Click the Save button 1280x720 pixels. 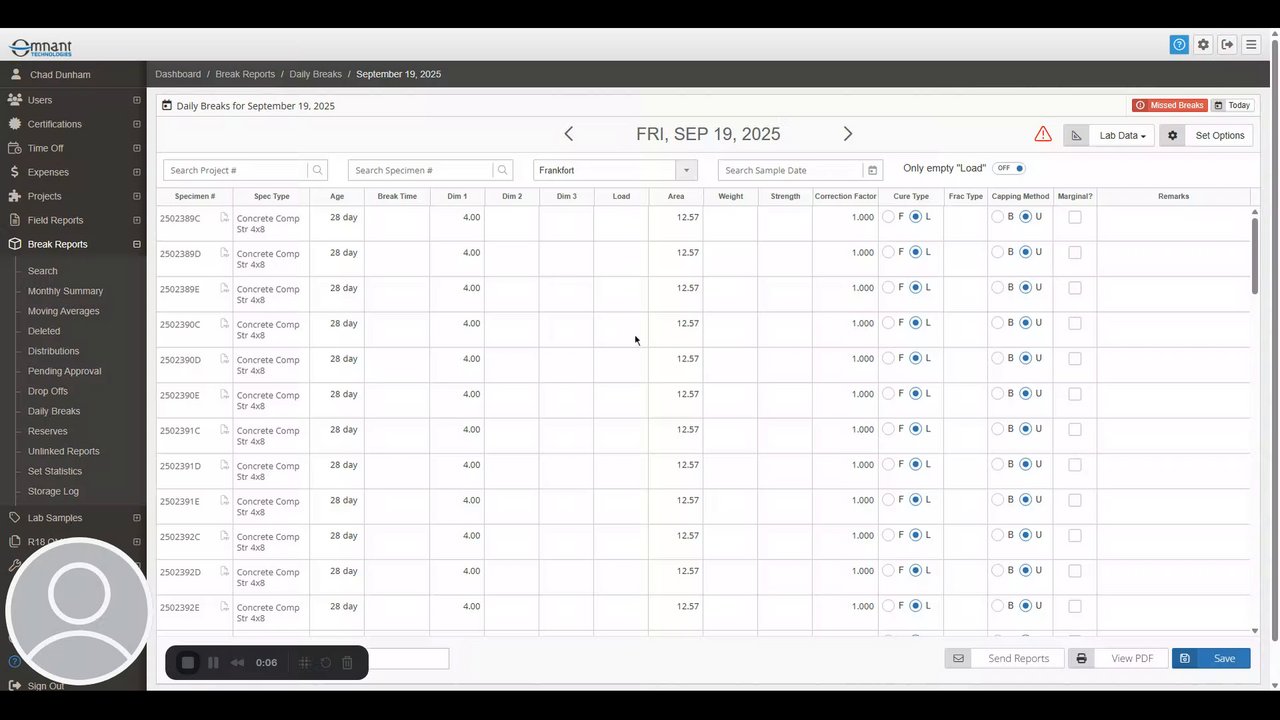coord(1211,658)
